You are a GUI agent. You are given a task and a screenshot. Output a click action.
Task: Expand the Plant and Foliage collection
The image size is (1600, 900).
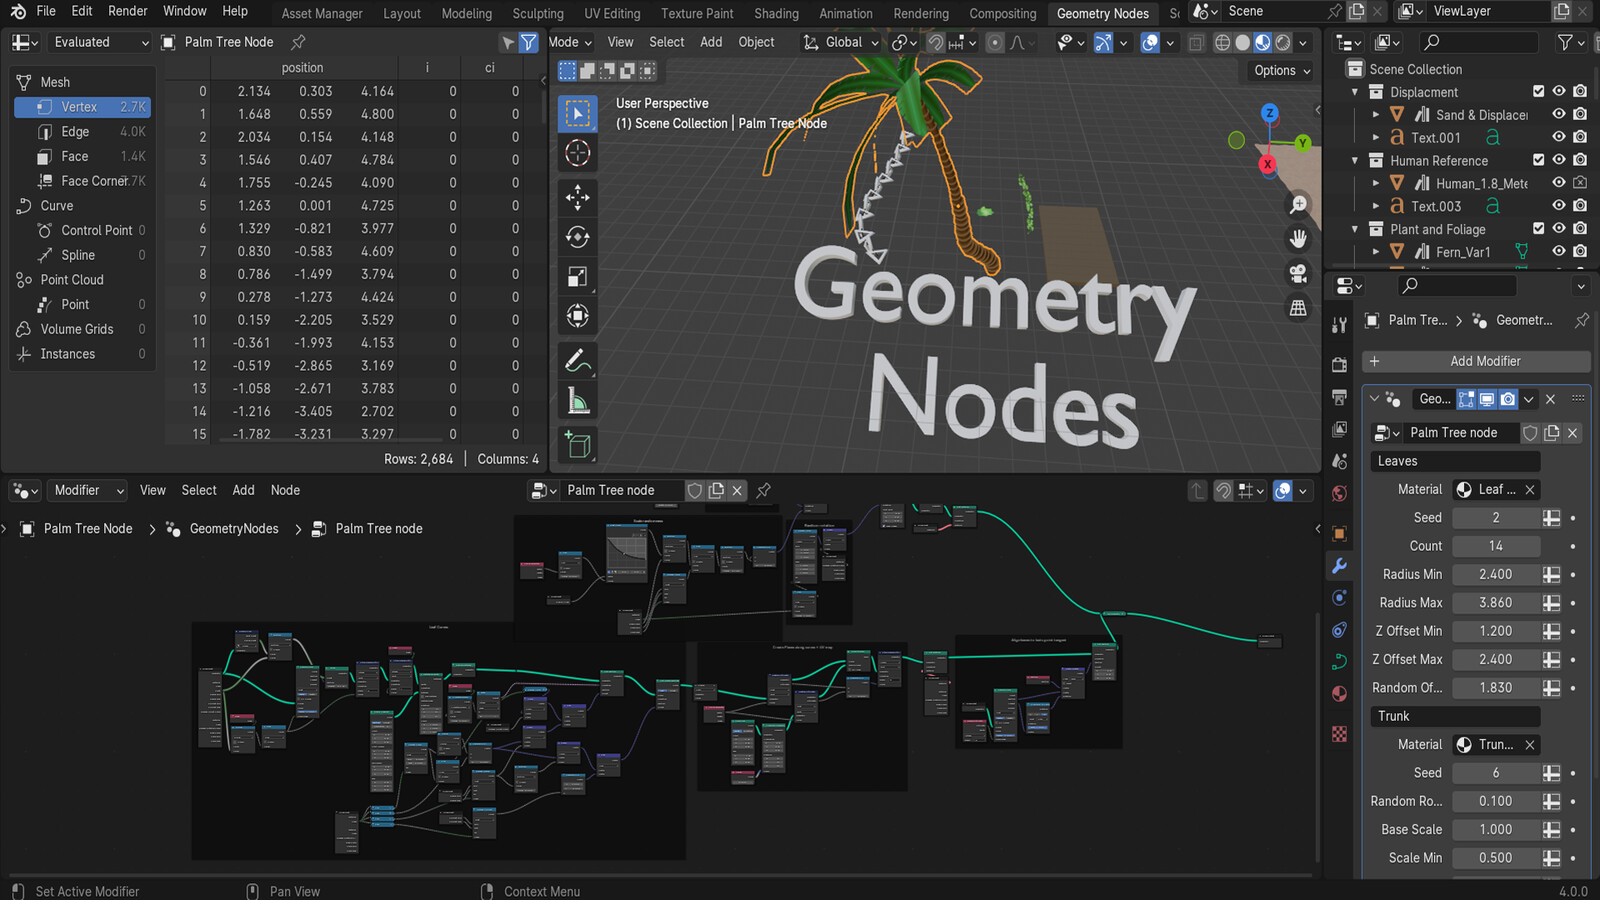pos(1355,229)
